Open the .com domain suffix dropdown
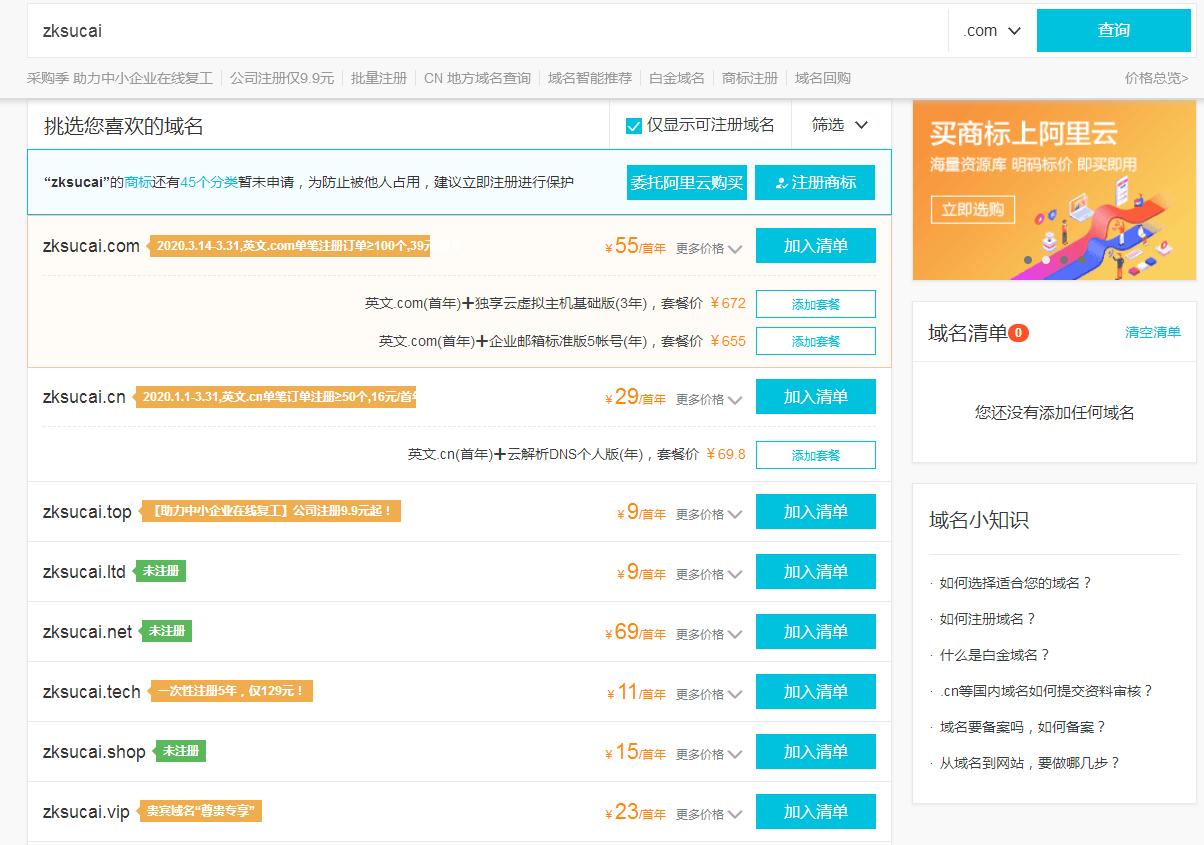1204x845 pixels. (989, 31)
